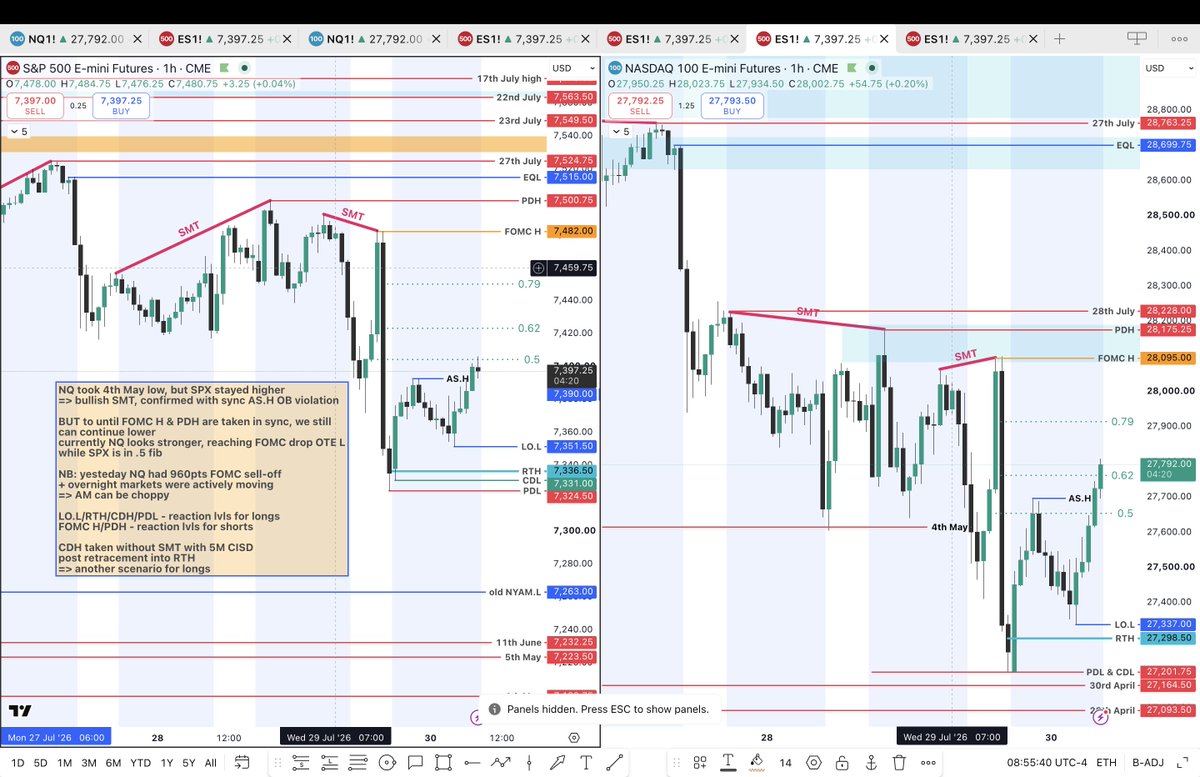This screenshot has height=777, width=1200.
Task: Click the info icon in Panels hidden notice
Action: 495,709
